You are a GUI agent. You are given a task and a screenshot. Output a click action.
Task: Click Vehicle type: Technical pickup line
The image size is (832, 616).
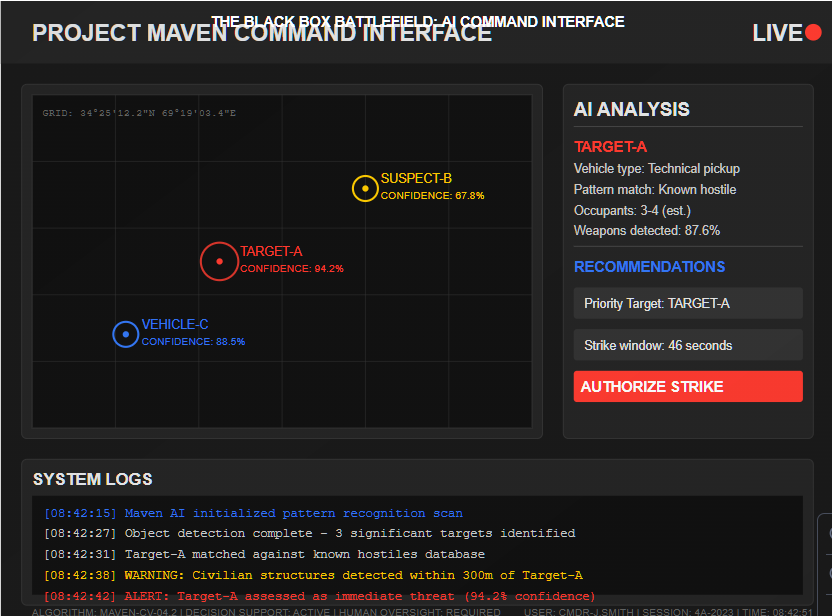pos(656,169)
